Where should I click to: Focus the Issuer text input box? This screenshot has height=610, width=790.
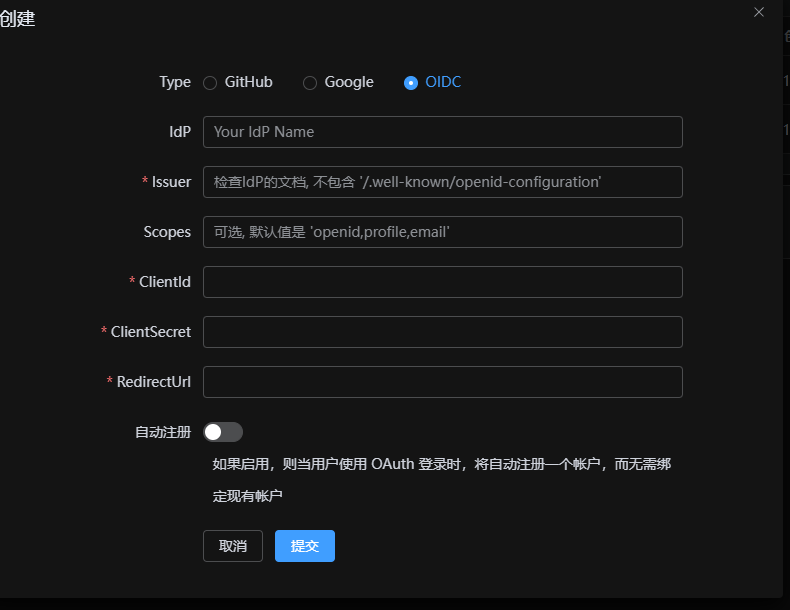442,182
